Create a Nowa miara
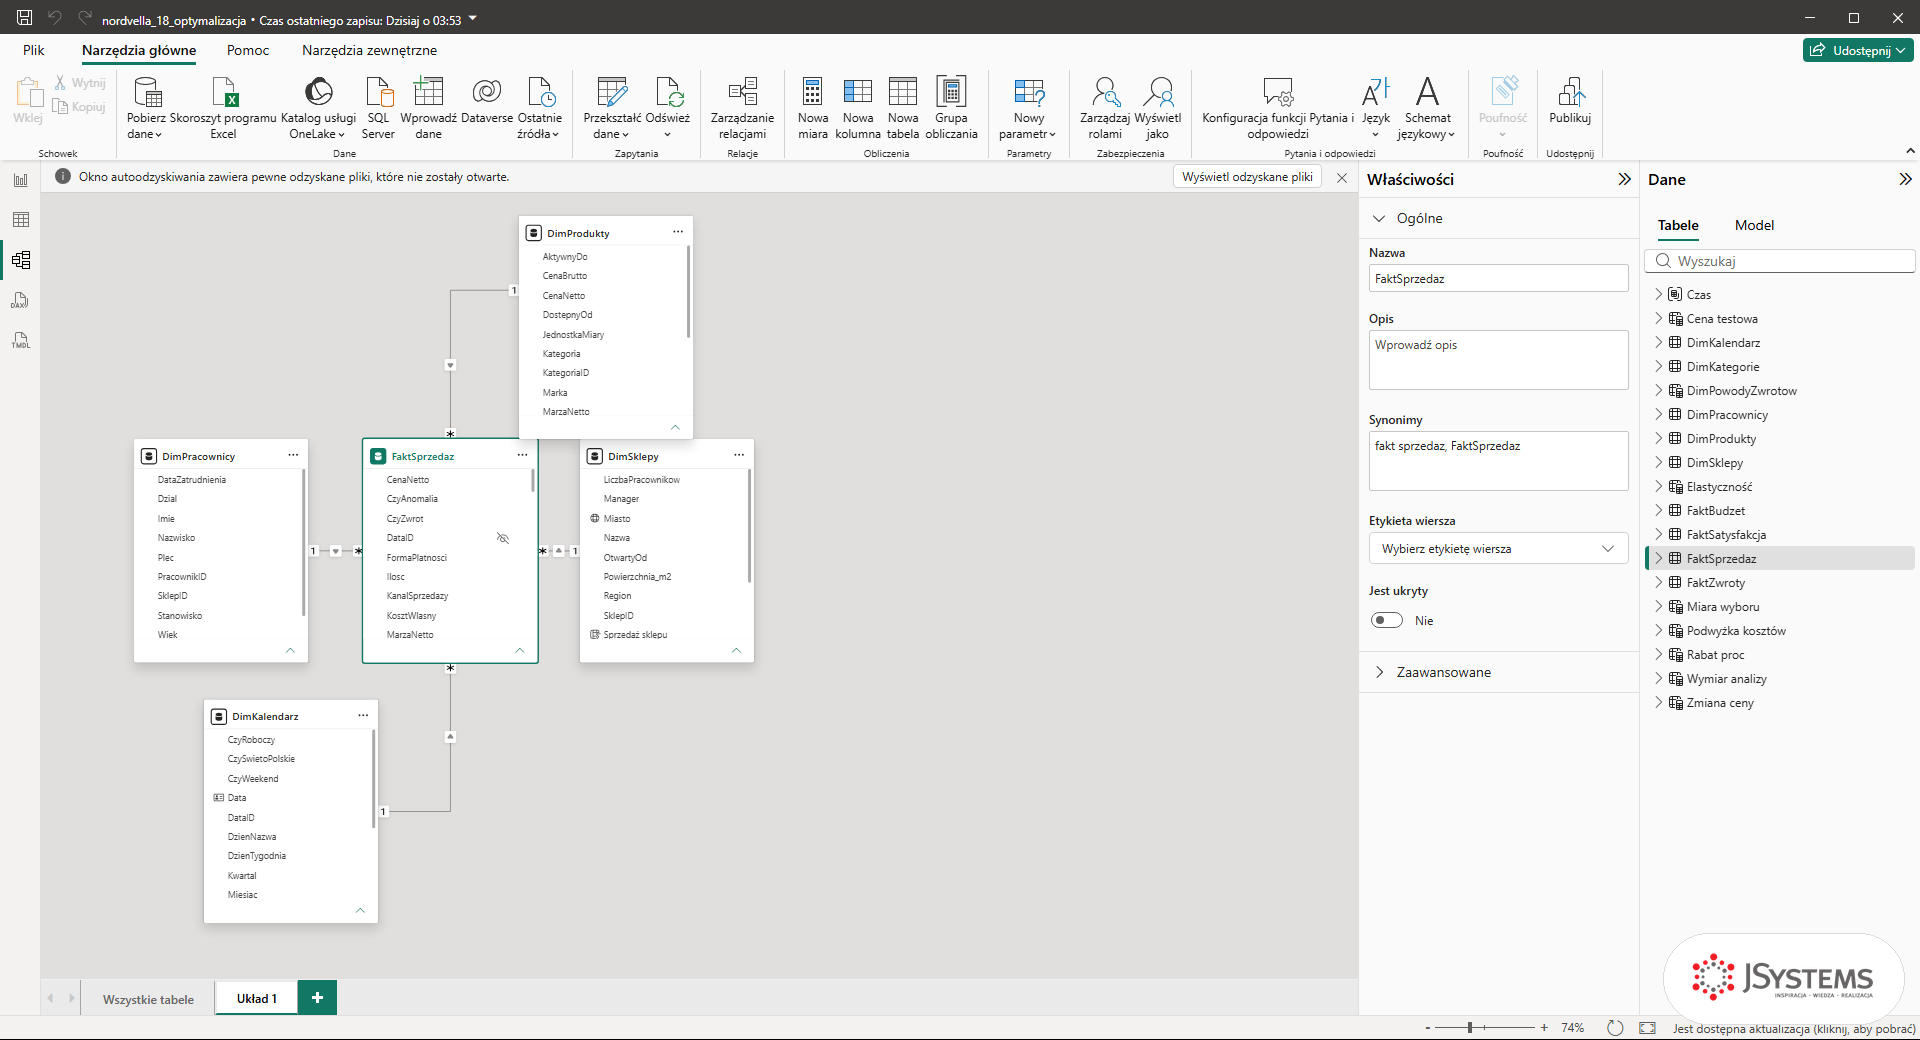The height and width of the screenshot is (1040, 1920). [x=813, y=108]
